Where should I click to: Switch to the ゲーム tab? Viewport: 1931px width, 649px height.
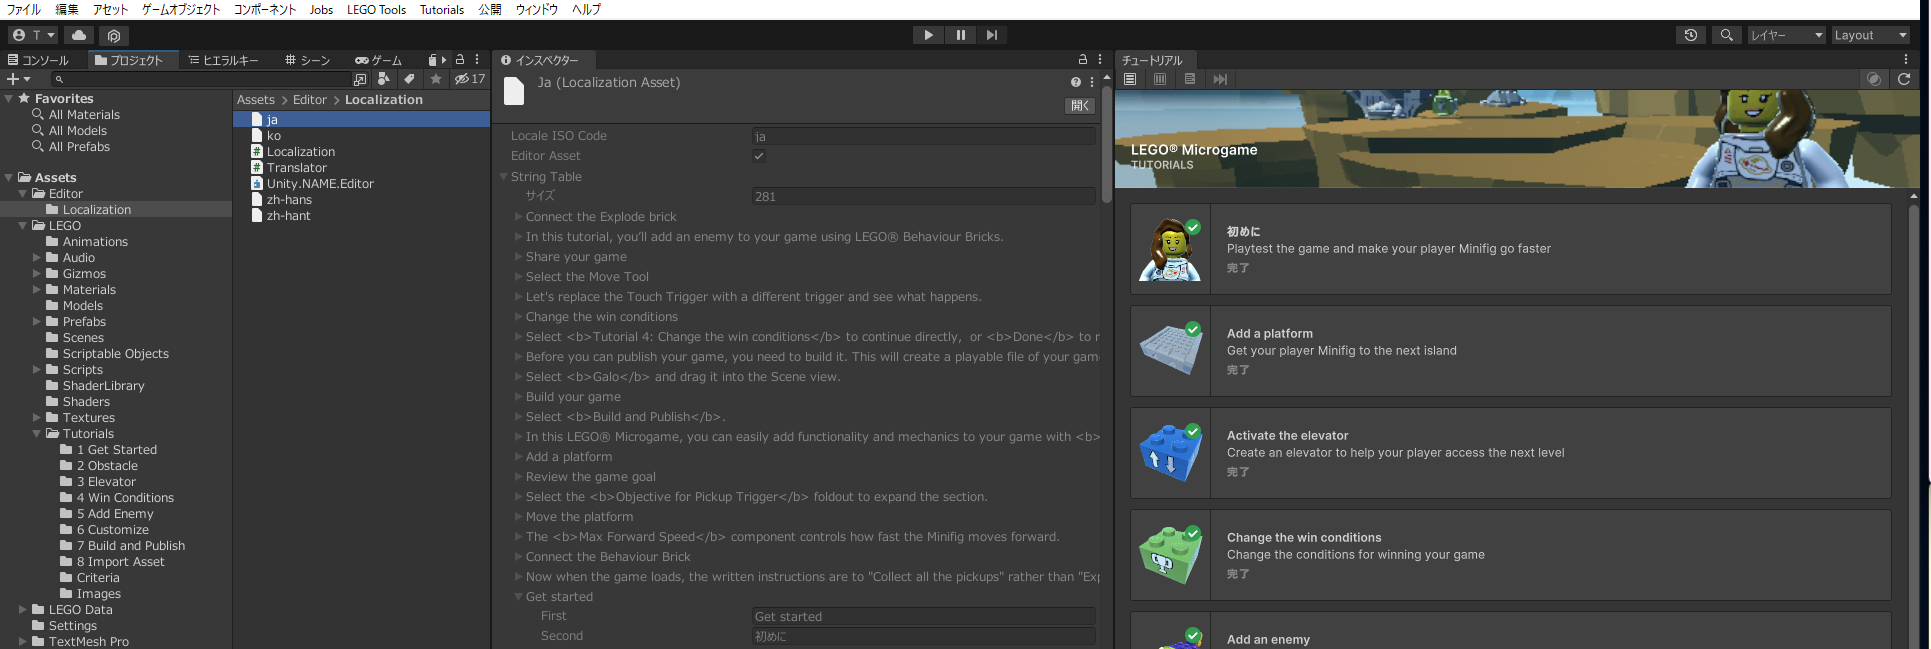(378, 60)
